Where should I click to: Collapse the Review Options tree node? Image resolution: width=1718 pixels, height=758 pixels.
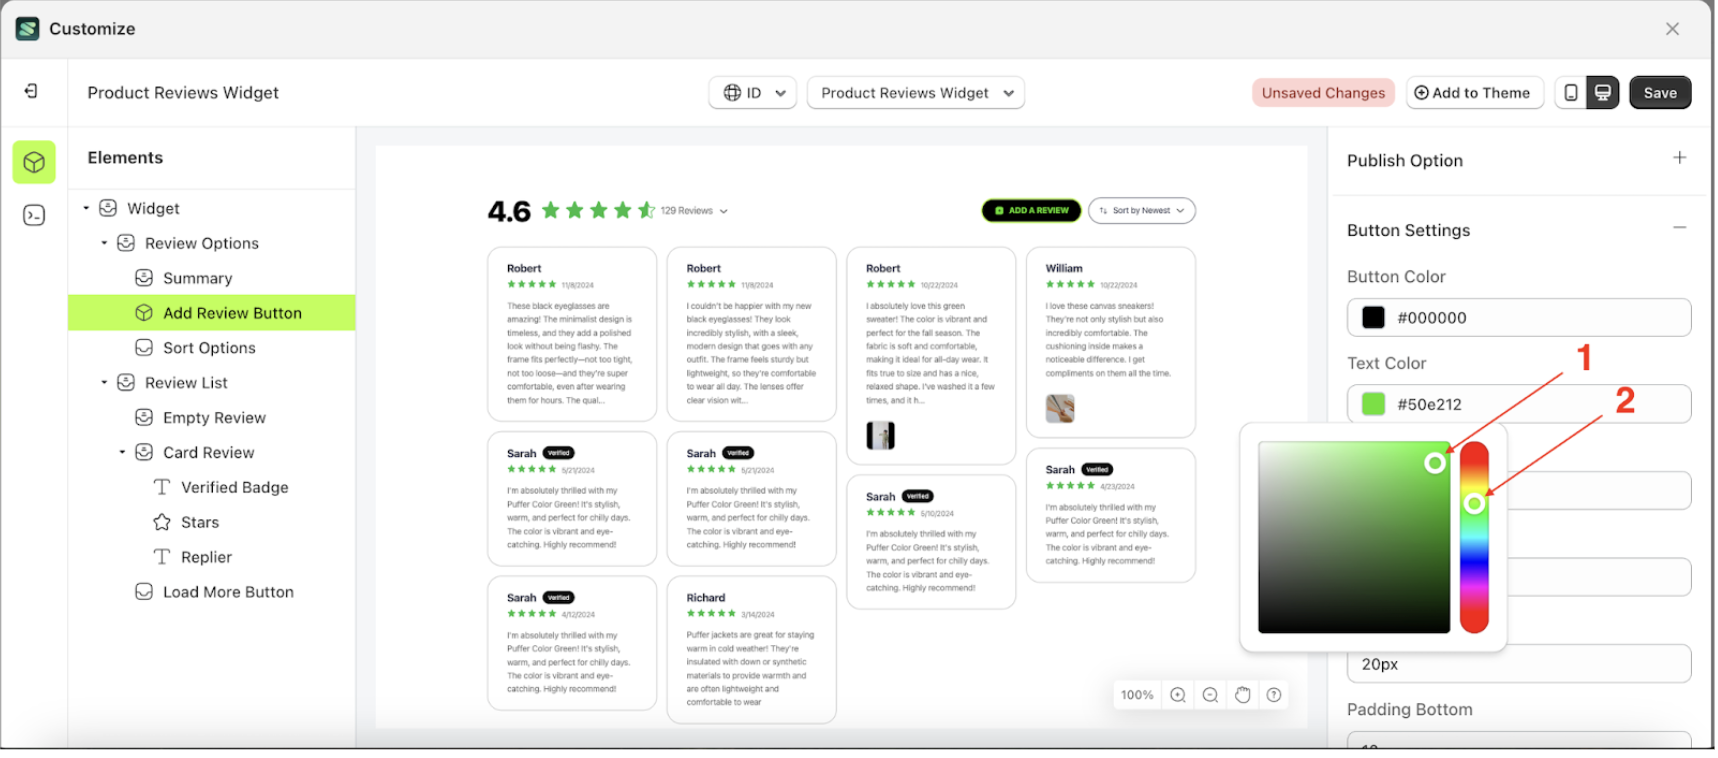pos(104,243)
